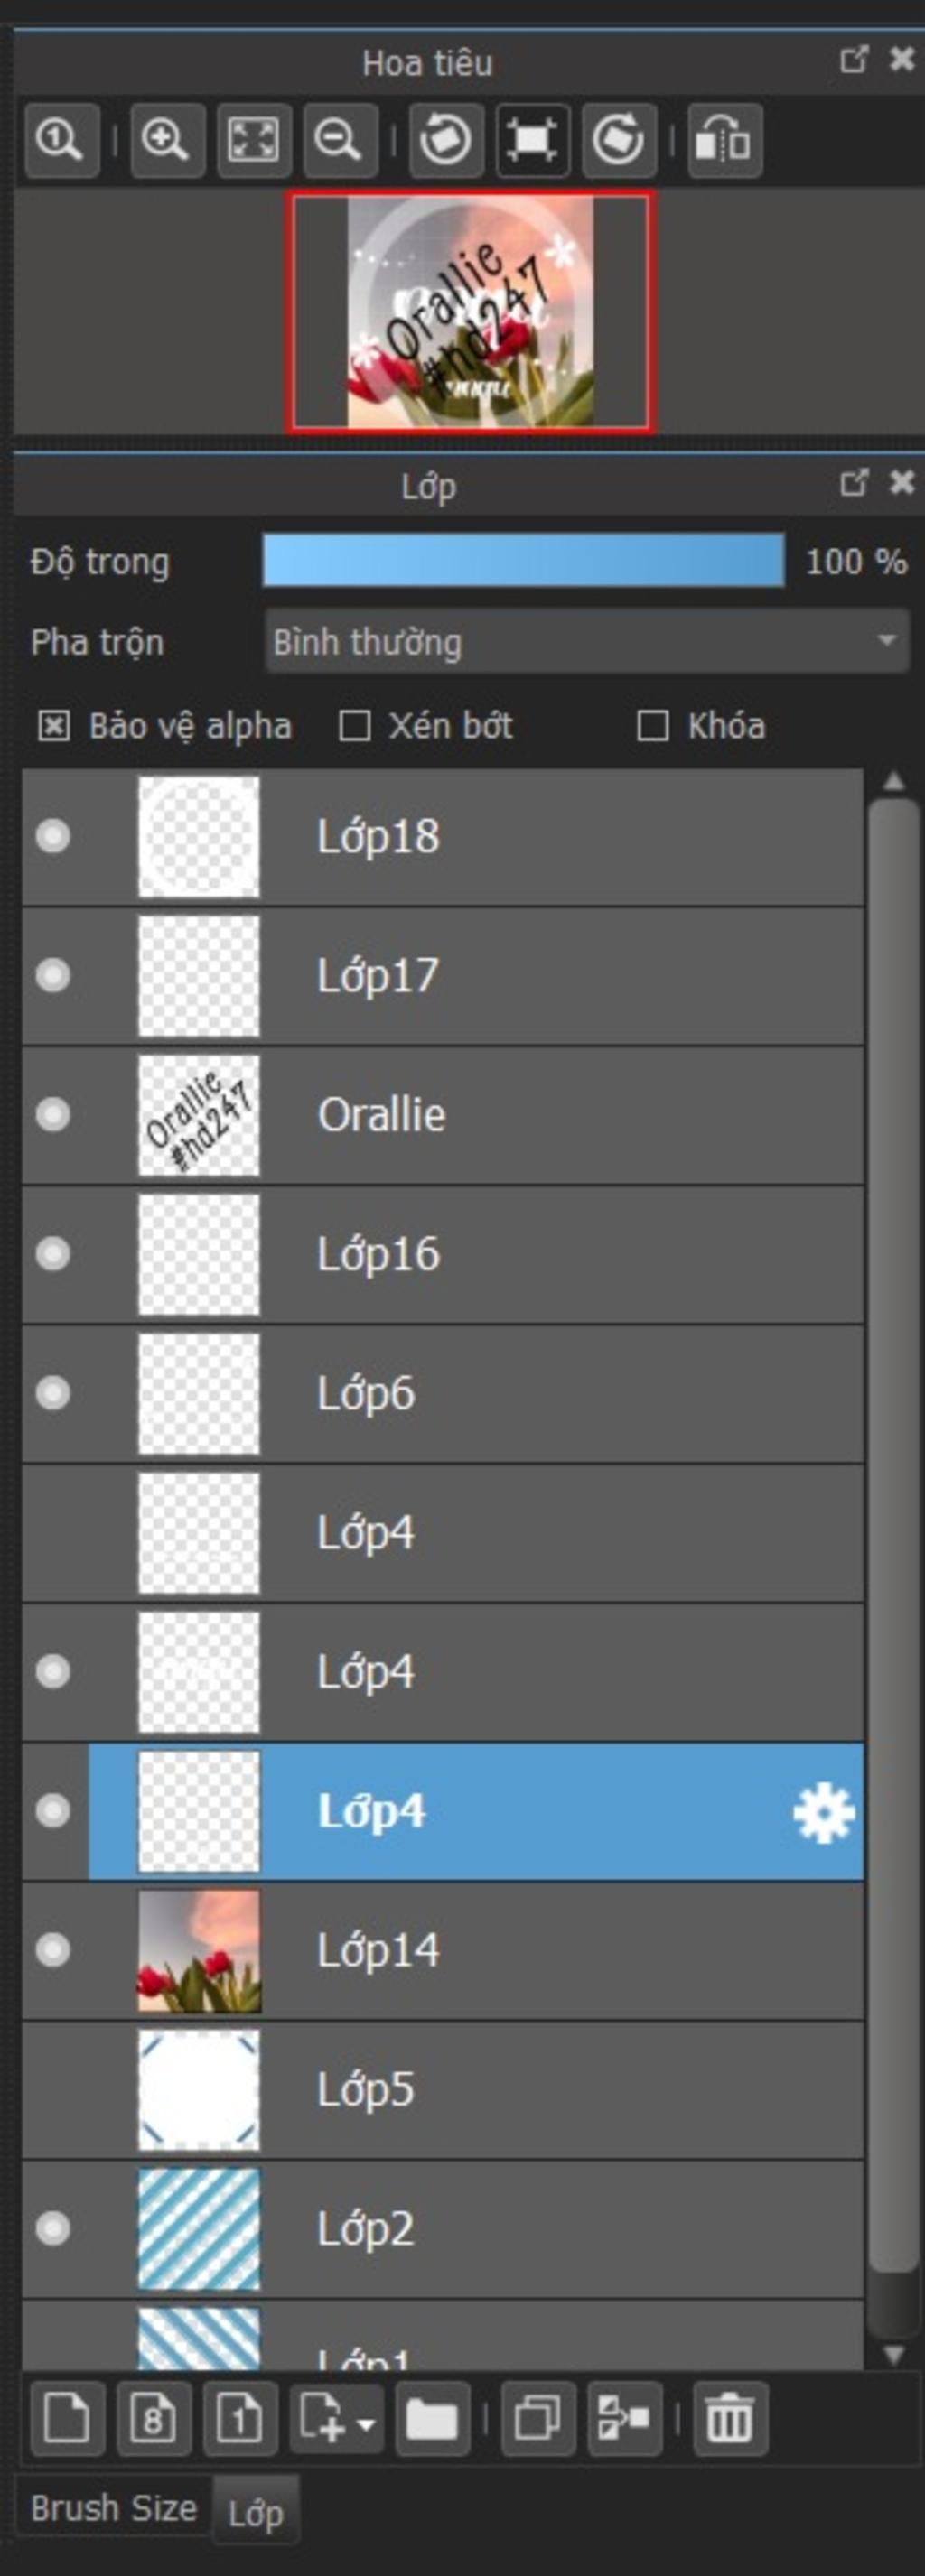Viewport: 925px width, 2576px height.
Task: Flip canvas view horizontally
Action: 724,140
